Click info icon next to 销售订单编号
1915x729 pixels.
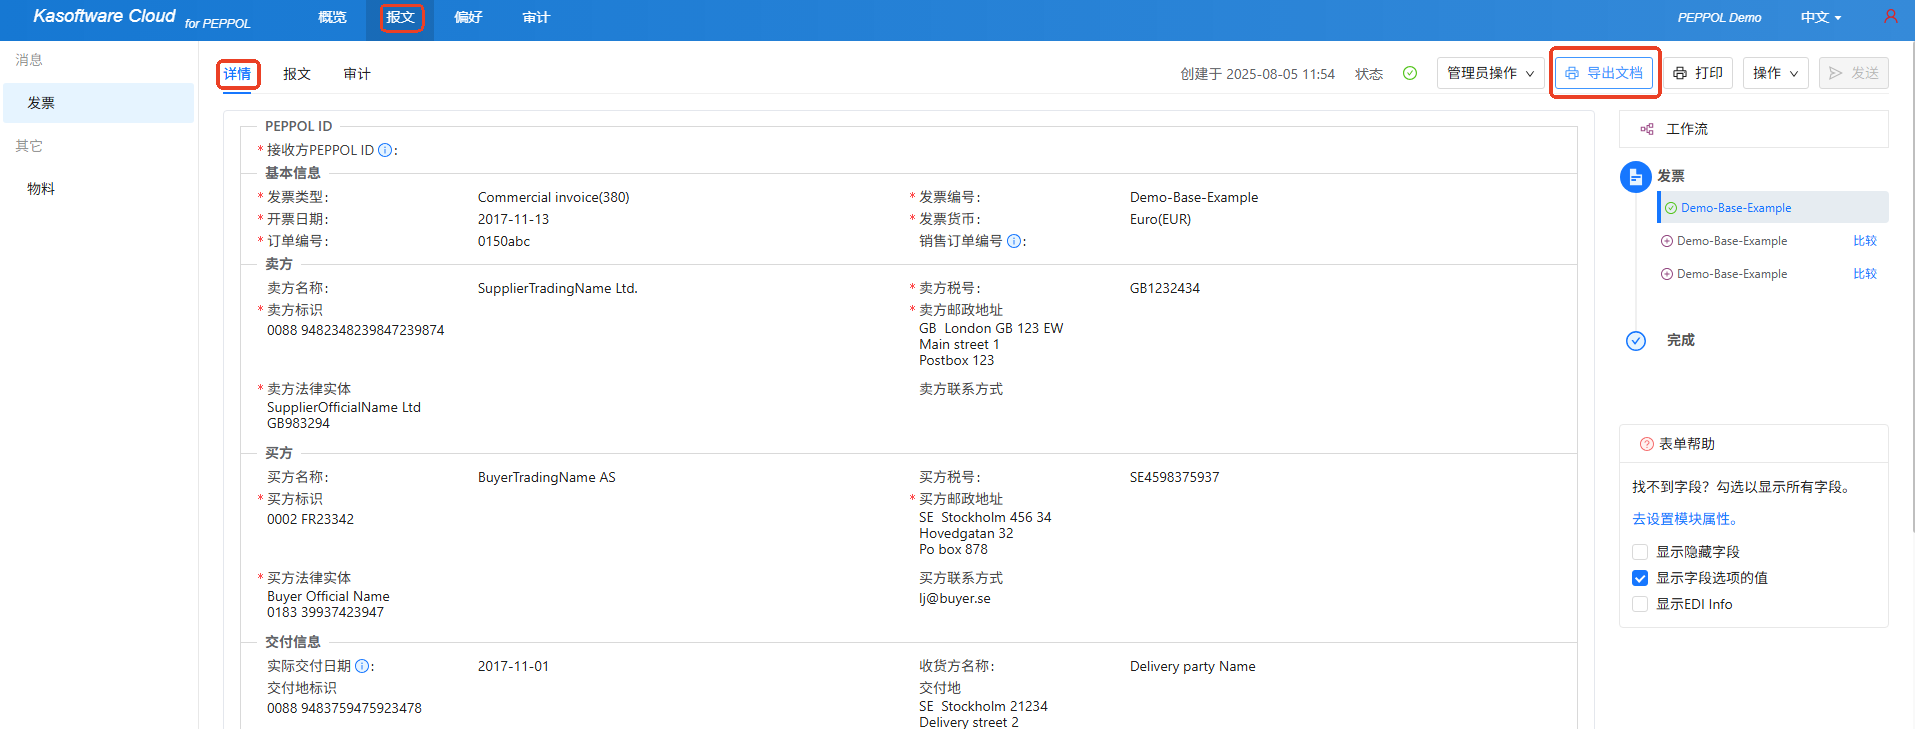pyautogui.click(x=1014, y=241)
